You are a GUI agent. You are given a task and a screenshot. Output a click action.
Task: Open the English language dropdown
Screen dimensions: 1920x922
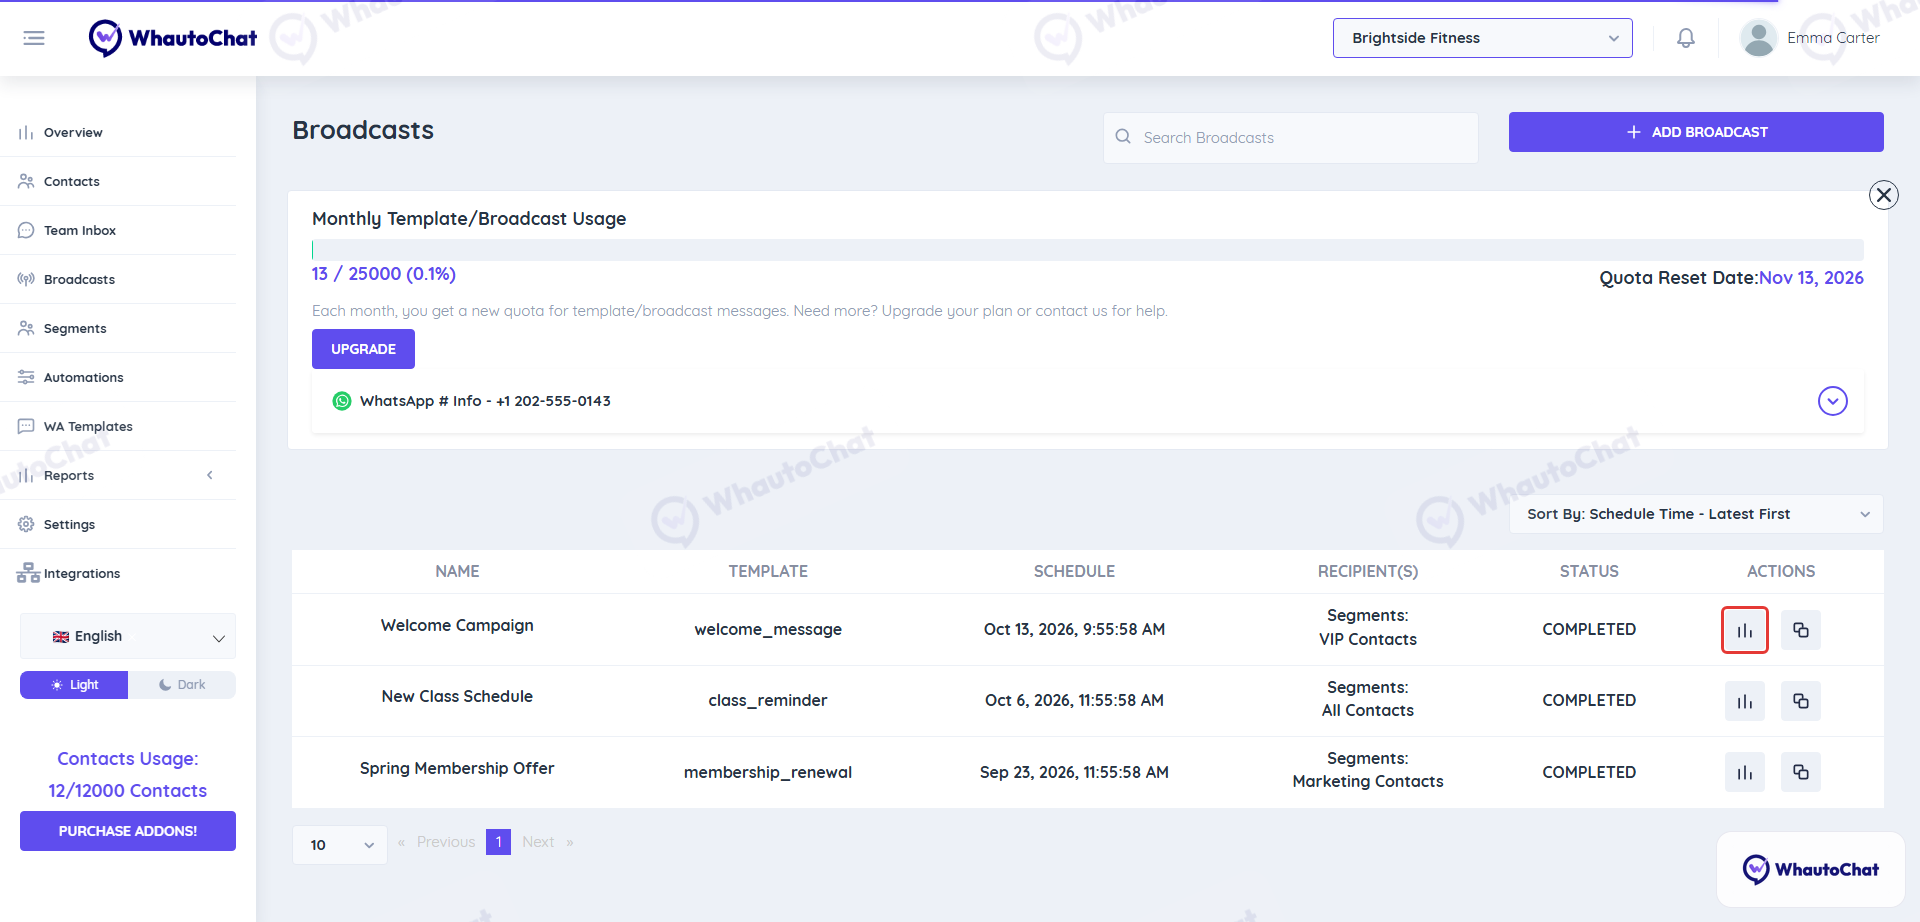tap(128, 636)
